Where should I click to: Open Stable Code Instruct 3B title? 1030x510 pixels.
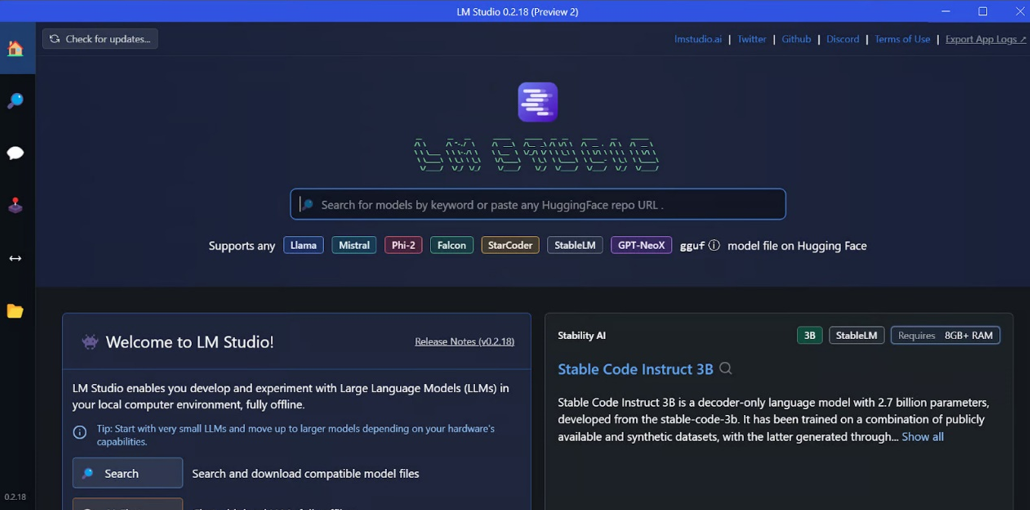(635, 369)
